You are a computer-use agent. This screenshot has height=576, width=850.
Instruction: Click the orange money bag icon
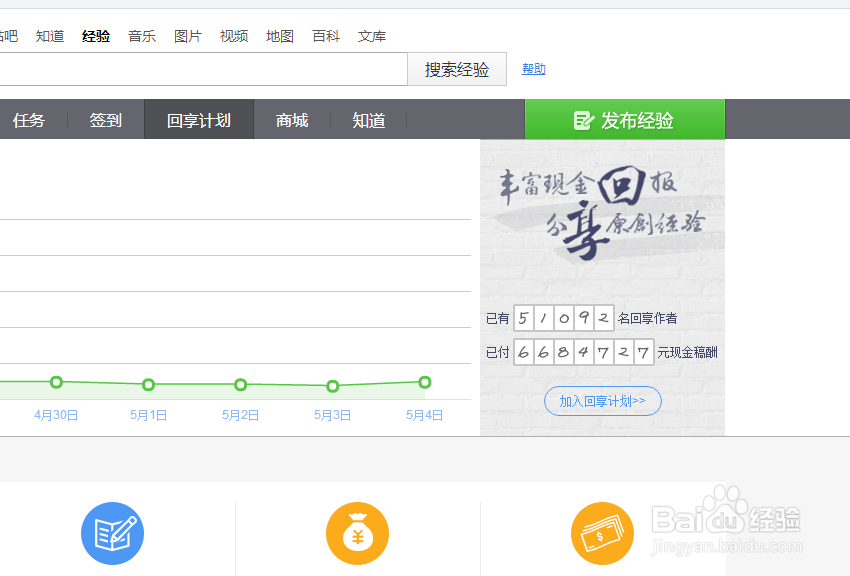click(x=357, y=533)
